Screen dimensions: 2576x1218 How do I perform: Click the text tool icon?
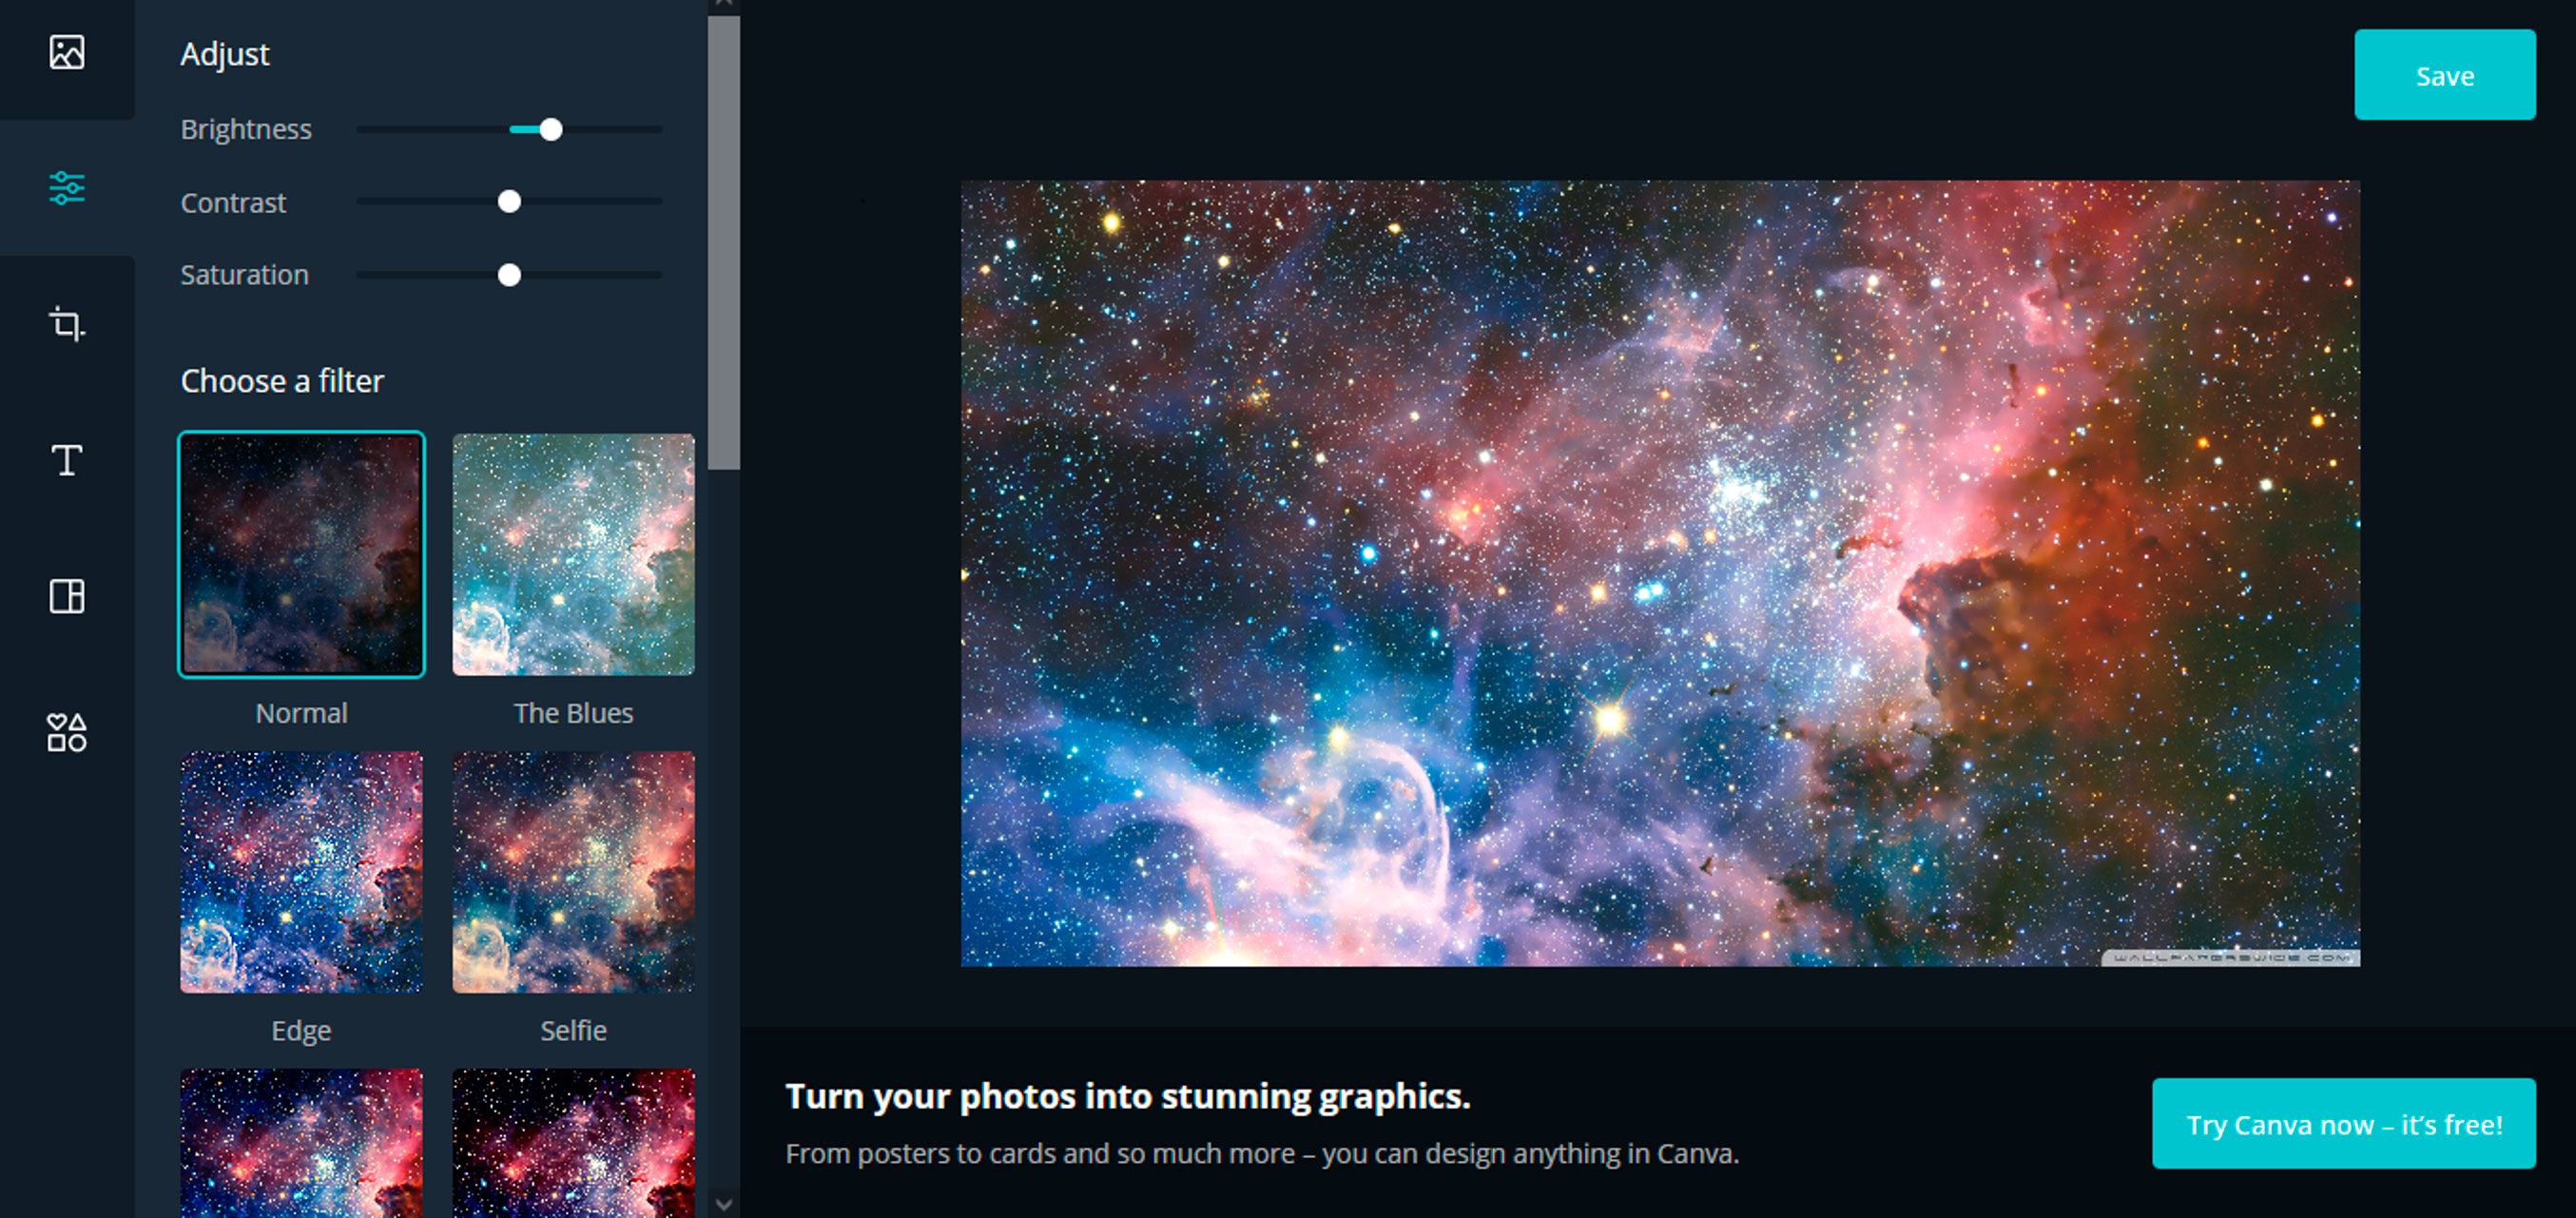pos(68,458)
